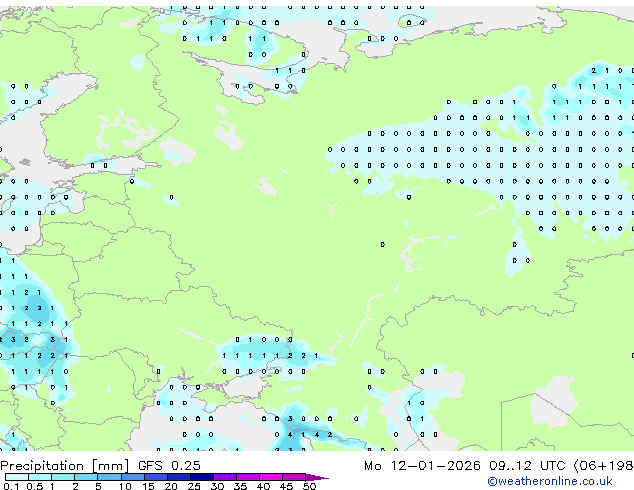Pick the 45–50 mm legend swatch
634x490 pixels.
click(x=294, y=477)
